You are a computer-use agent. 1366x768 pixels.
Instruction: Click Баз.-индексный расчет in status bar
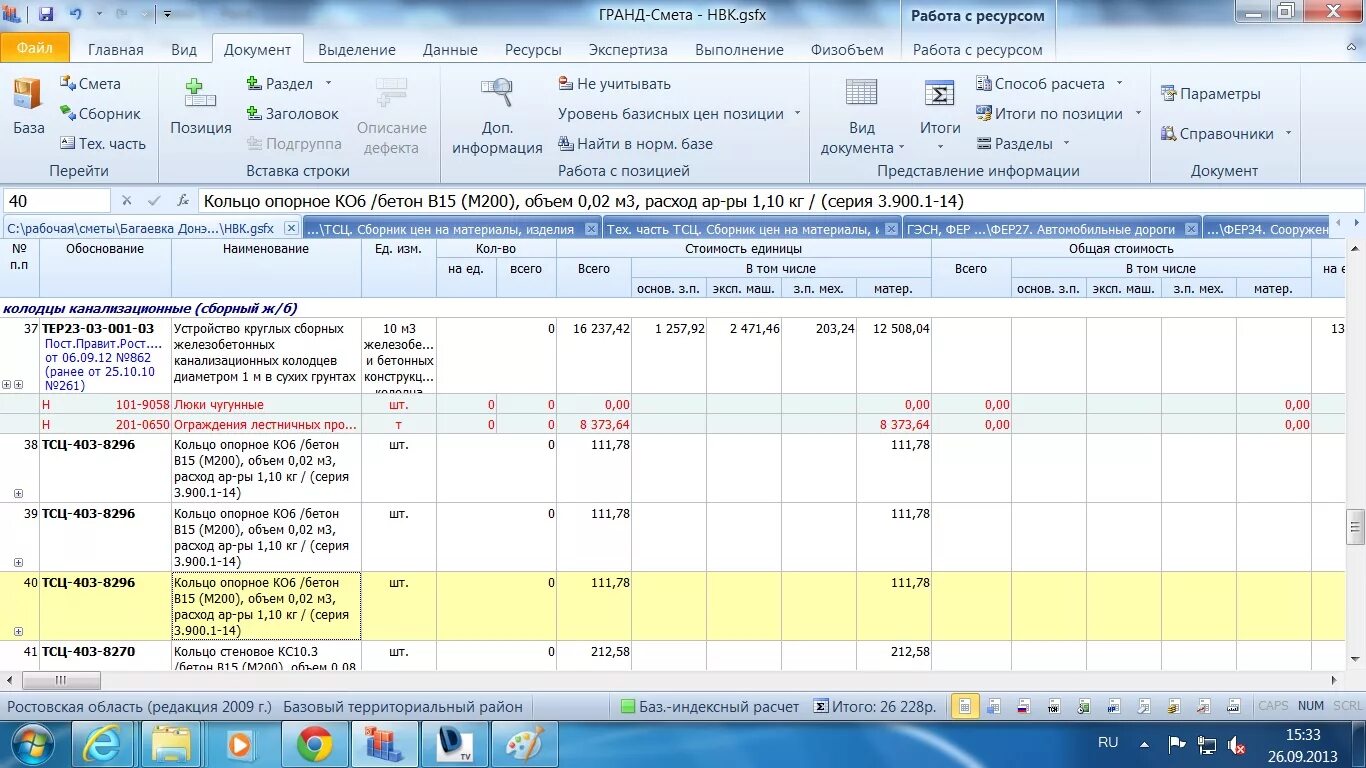coord(710,706)
